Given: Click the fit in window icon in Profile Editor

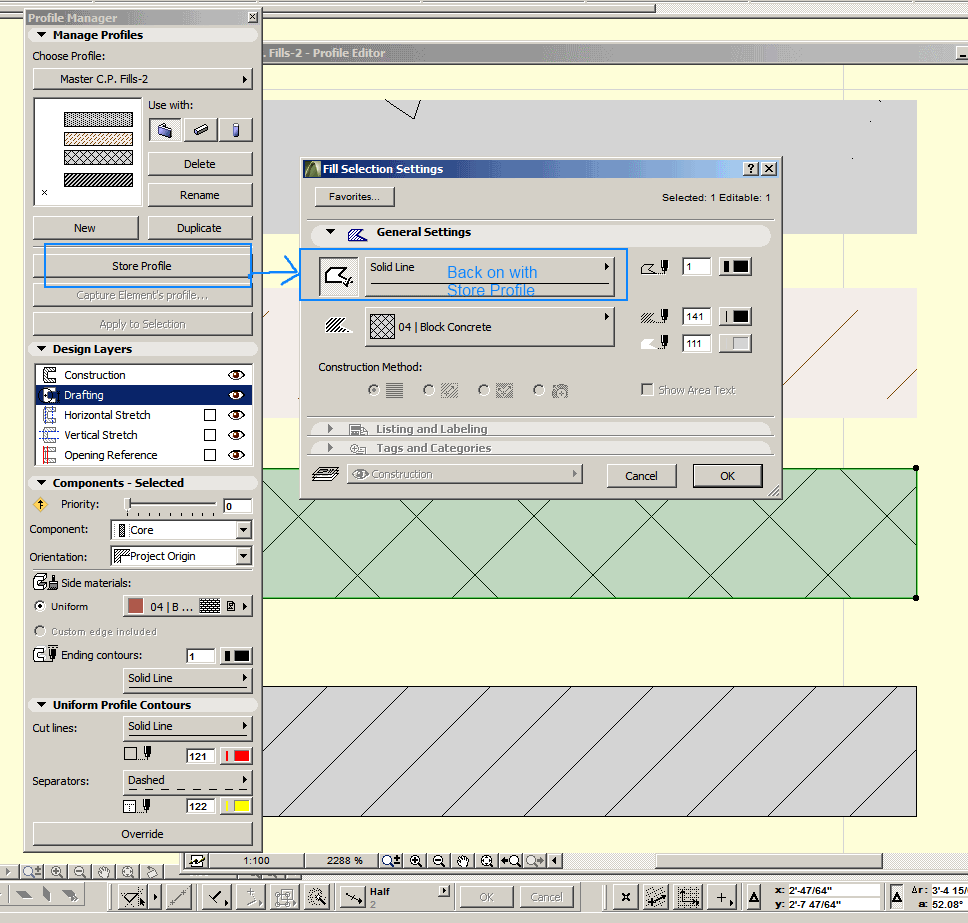Looking at the screenshot, I should pyautogui.click(x=486, y=861).
